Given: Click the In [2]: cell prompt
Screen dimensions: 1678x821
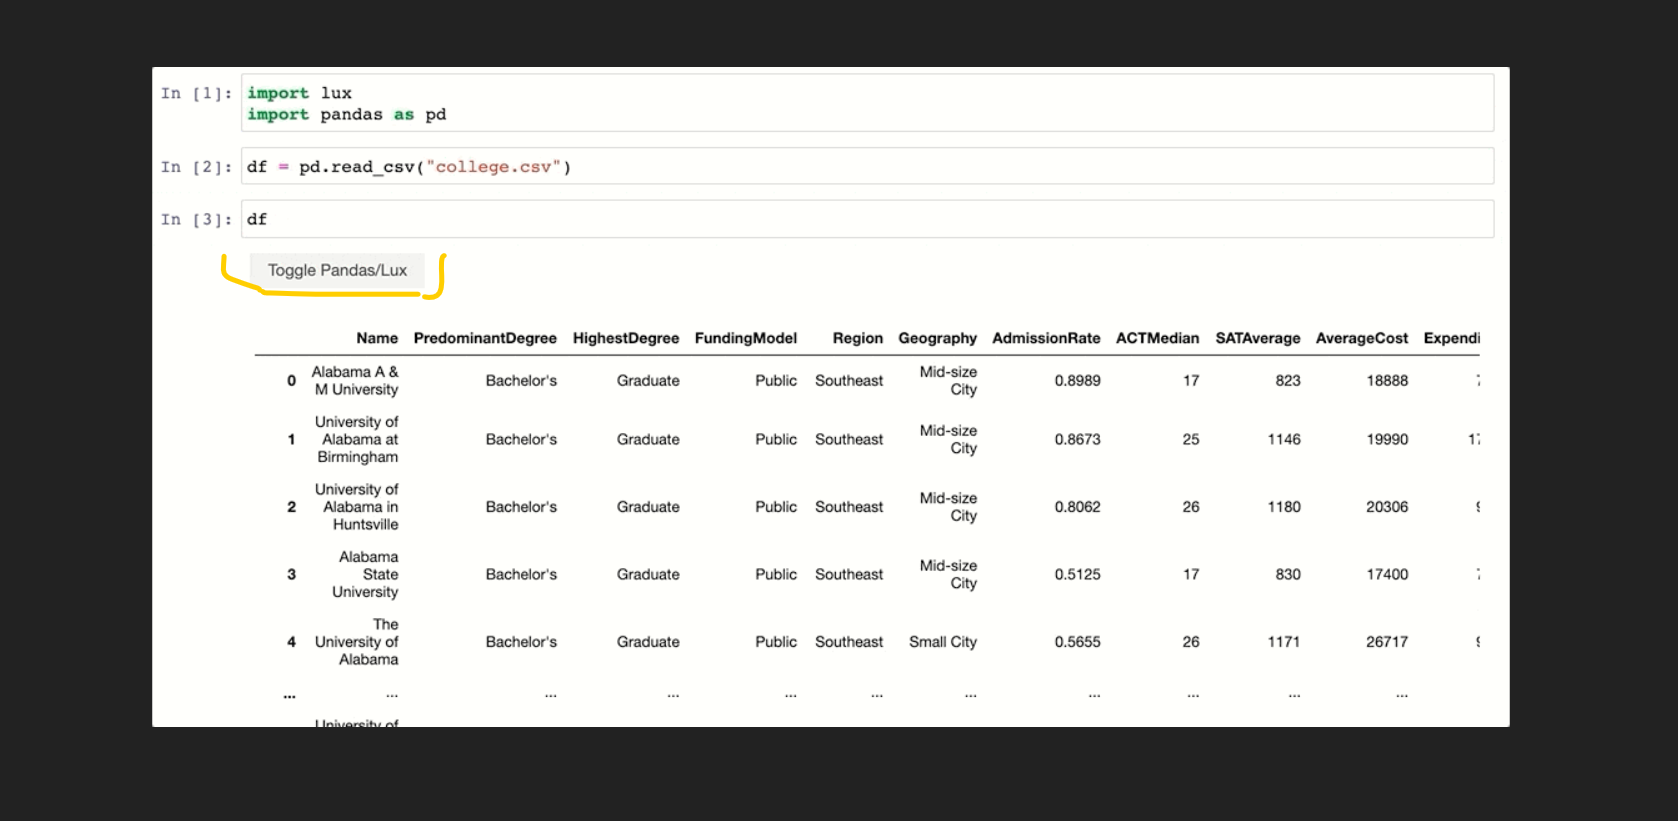Looking at the screenshot, I should 196,167.
